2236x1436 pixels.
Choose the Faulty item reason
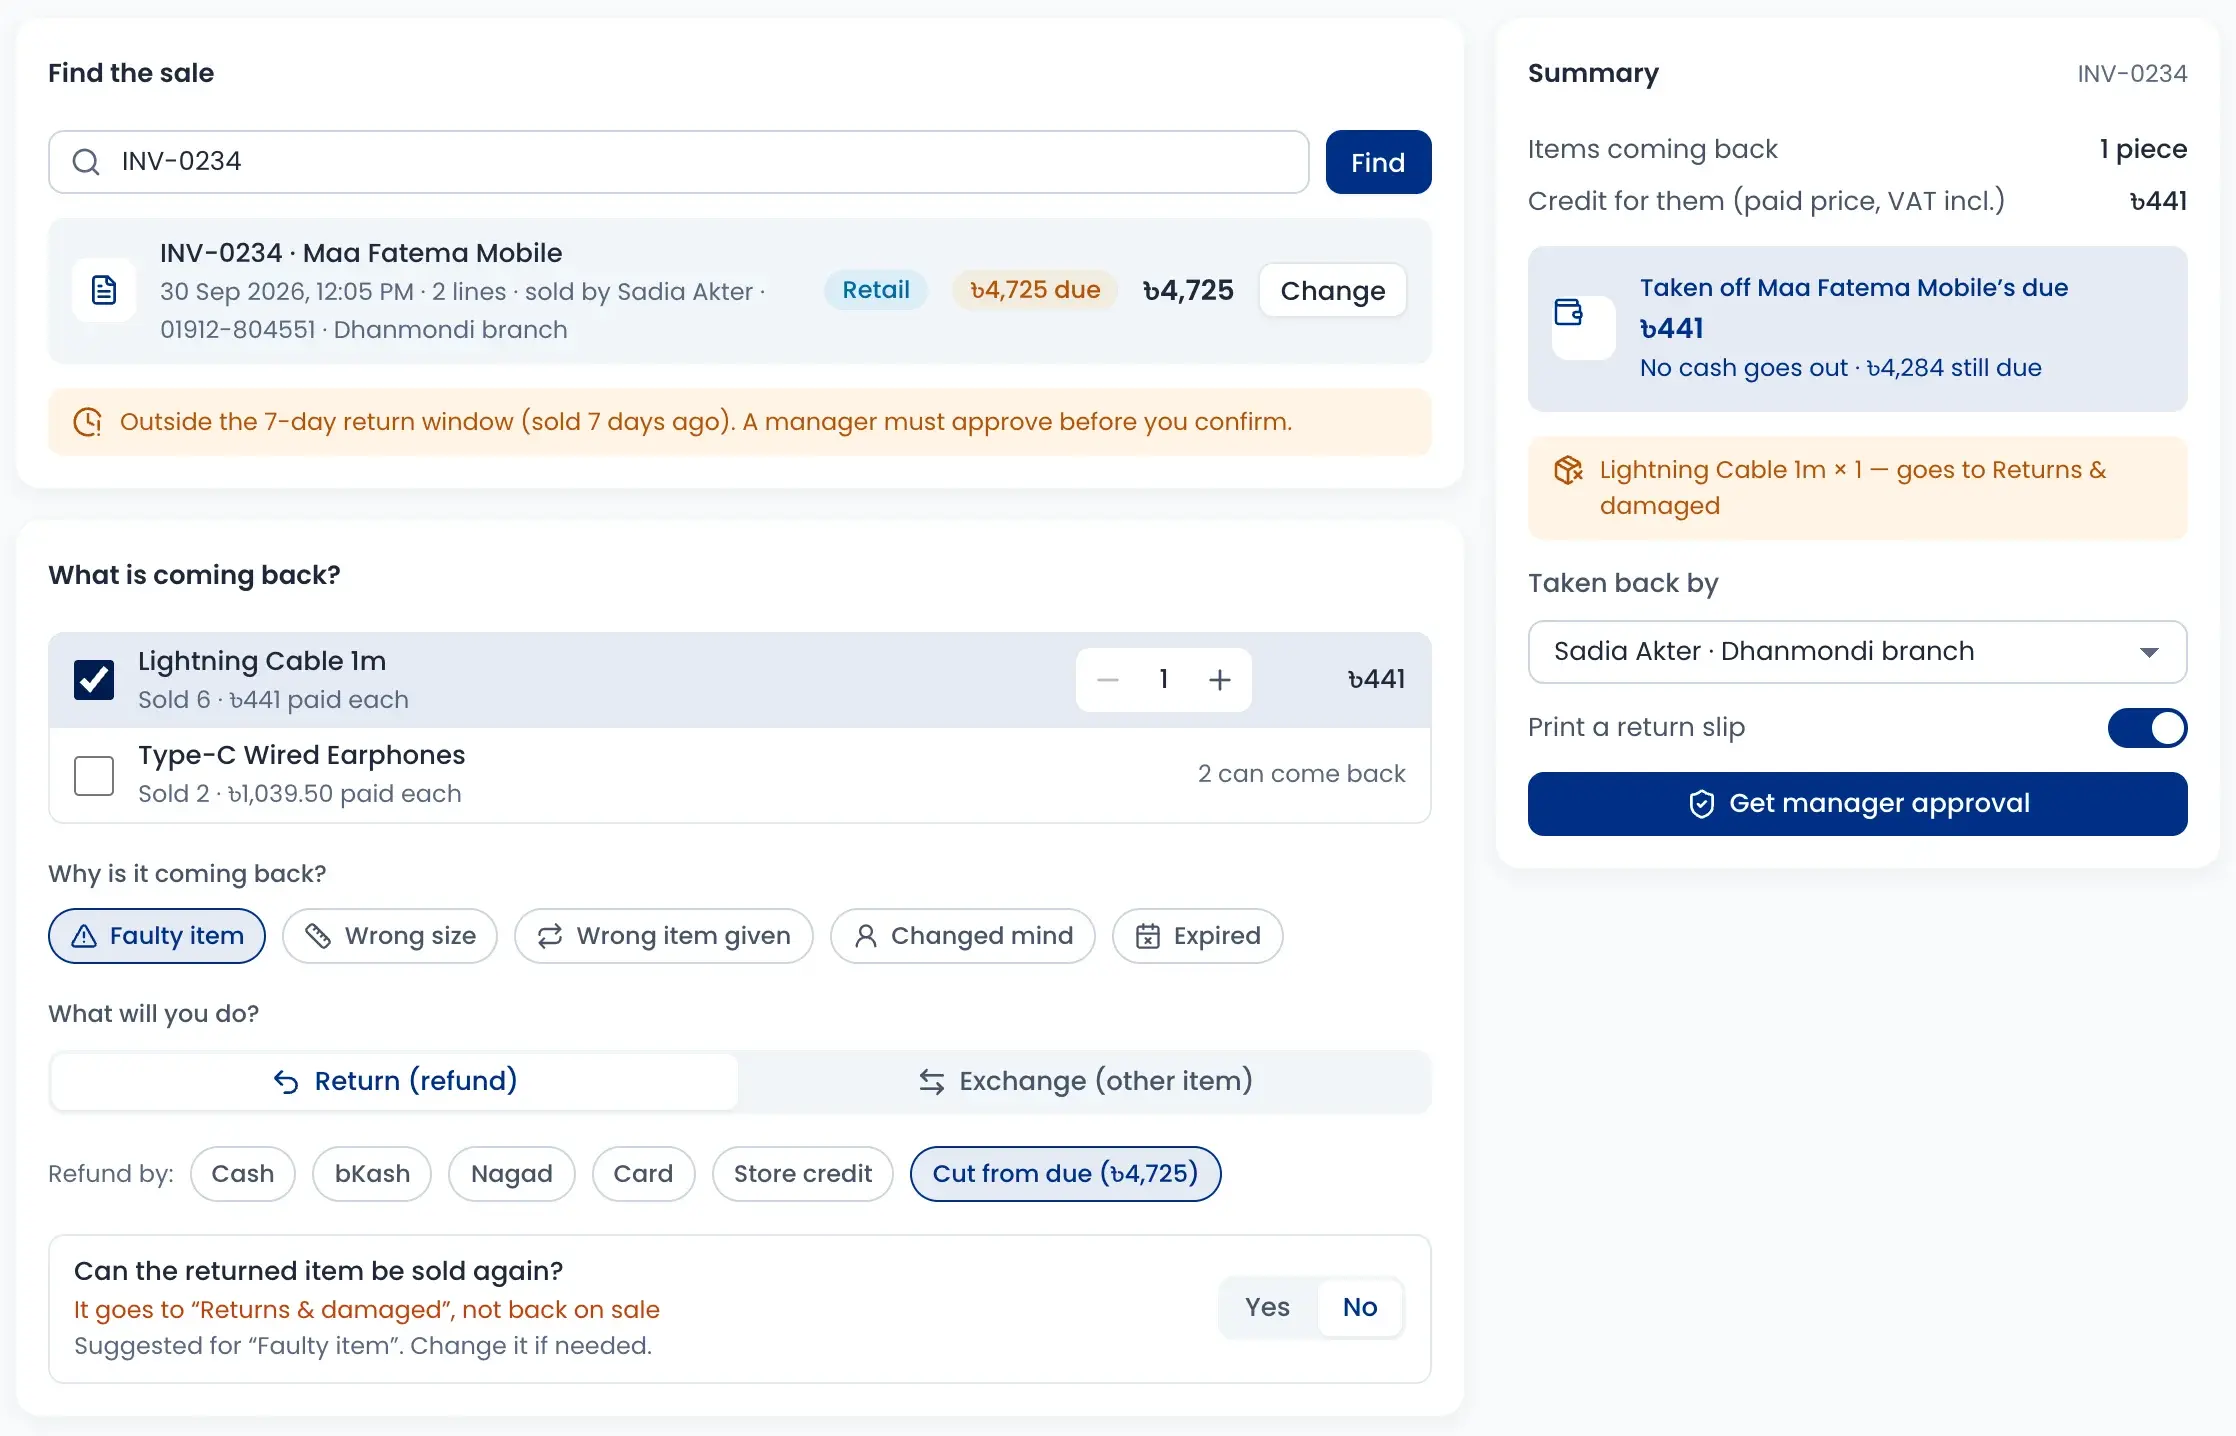pos(157,936)
